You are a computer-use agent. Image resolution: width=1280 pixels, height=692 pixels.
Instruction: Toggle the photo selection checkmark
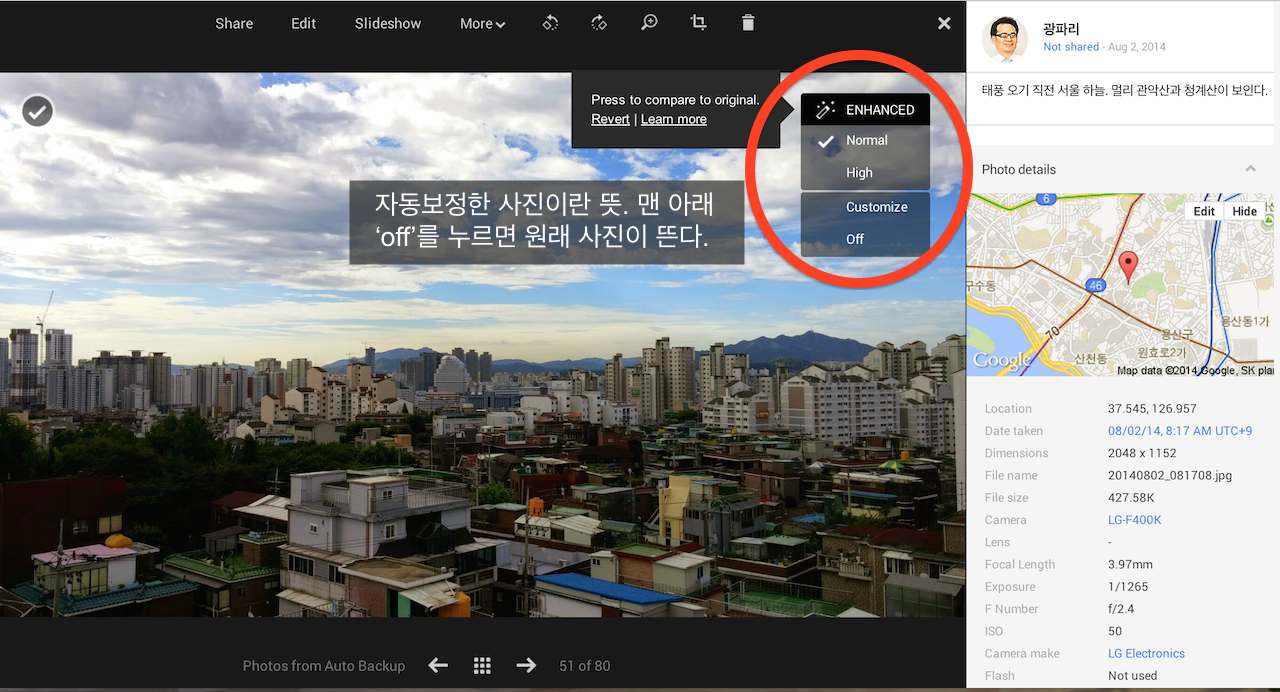click(x=38, y=111)
